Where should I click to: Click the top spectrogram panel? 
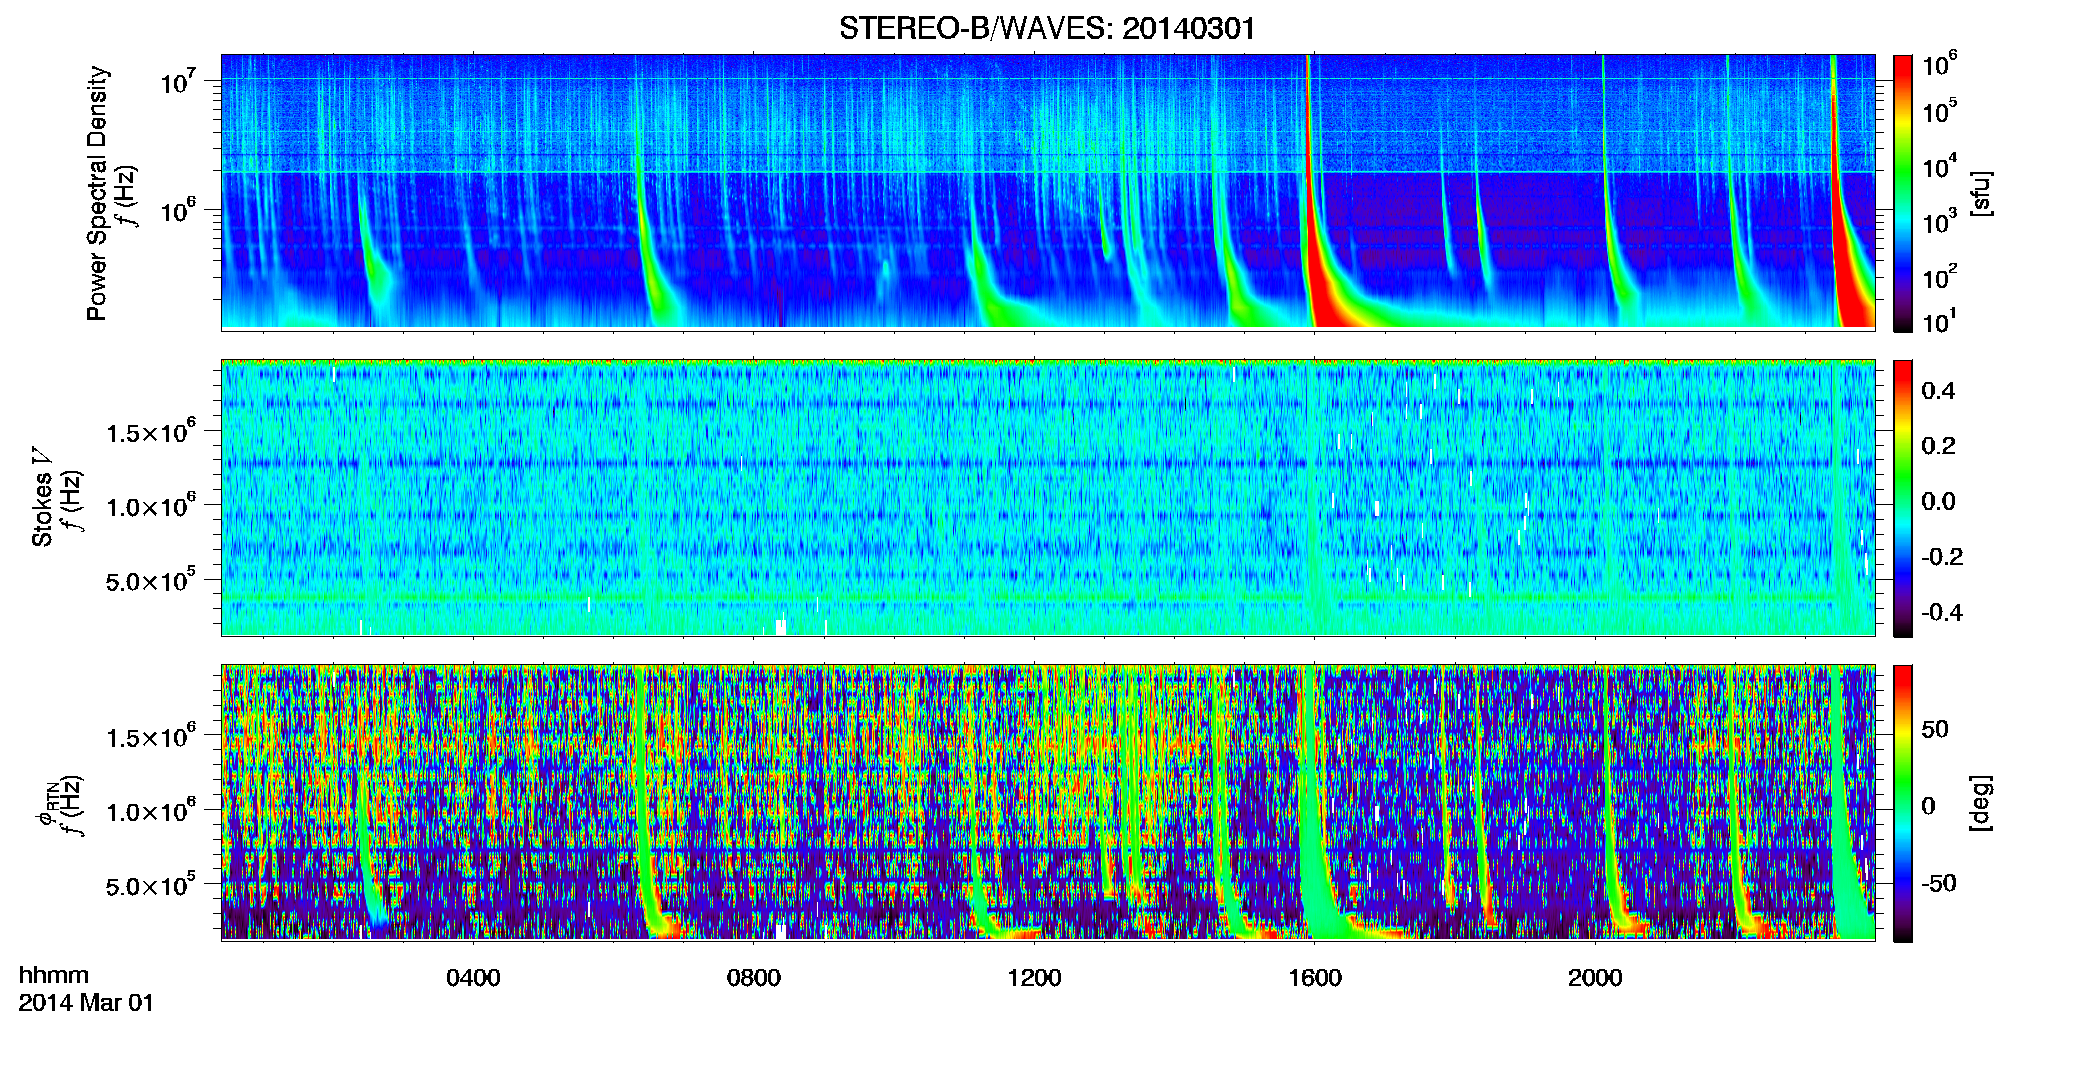[x=1048, y=192]
